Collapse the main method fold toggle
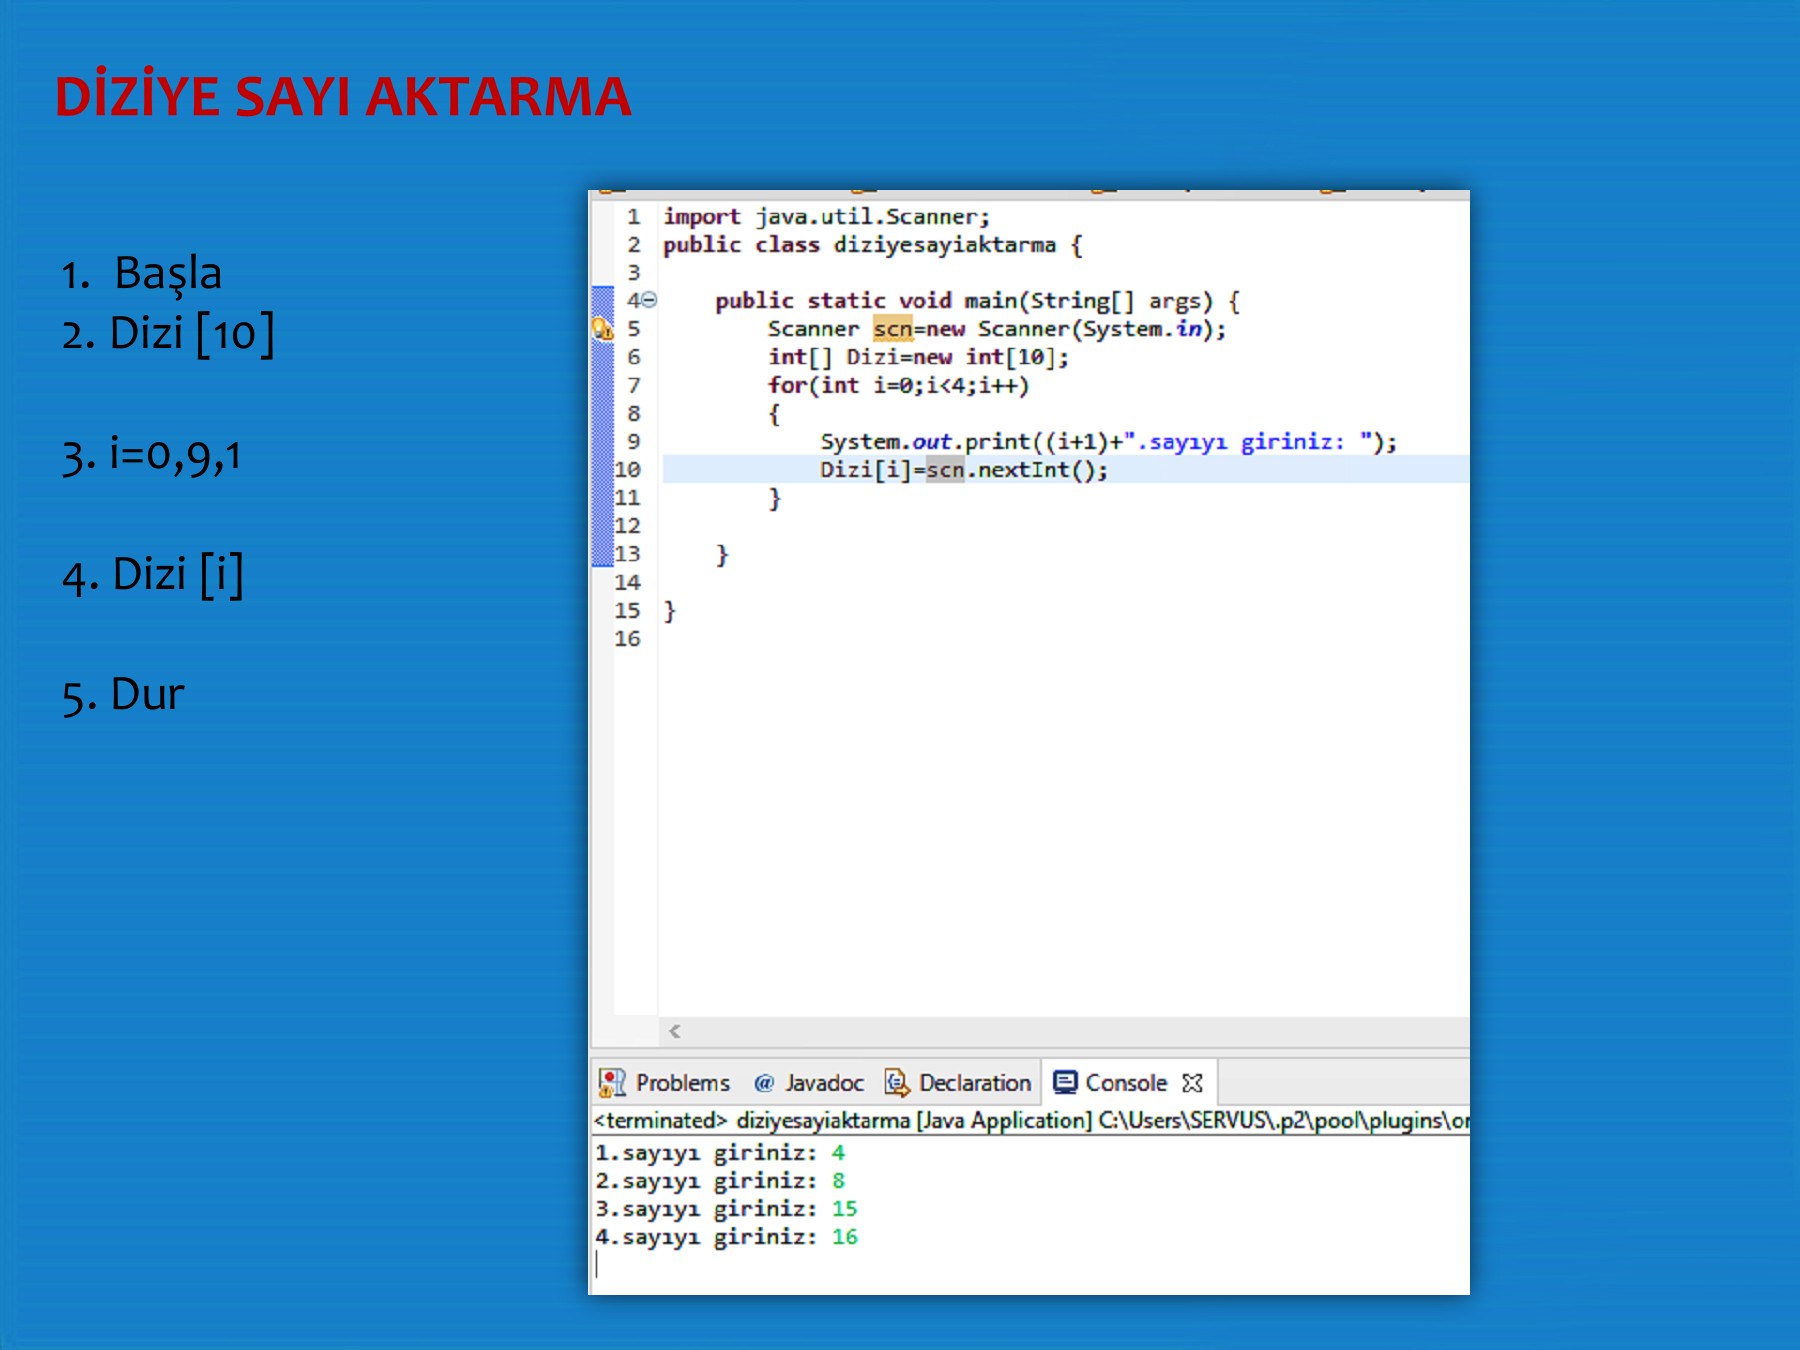This screenshot has height=1350, width=1800. (x=649, y=300)
